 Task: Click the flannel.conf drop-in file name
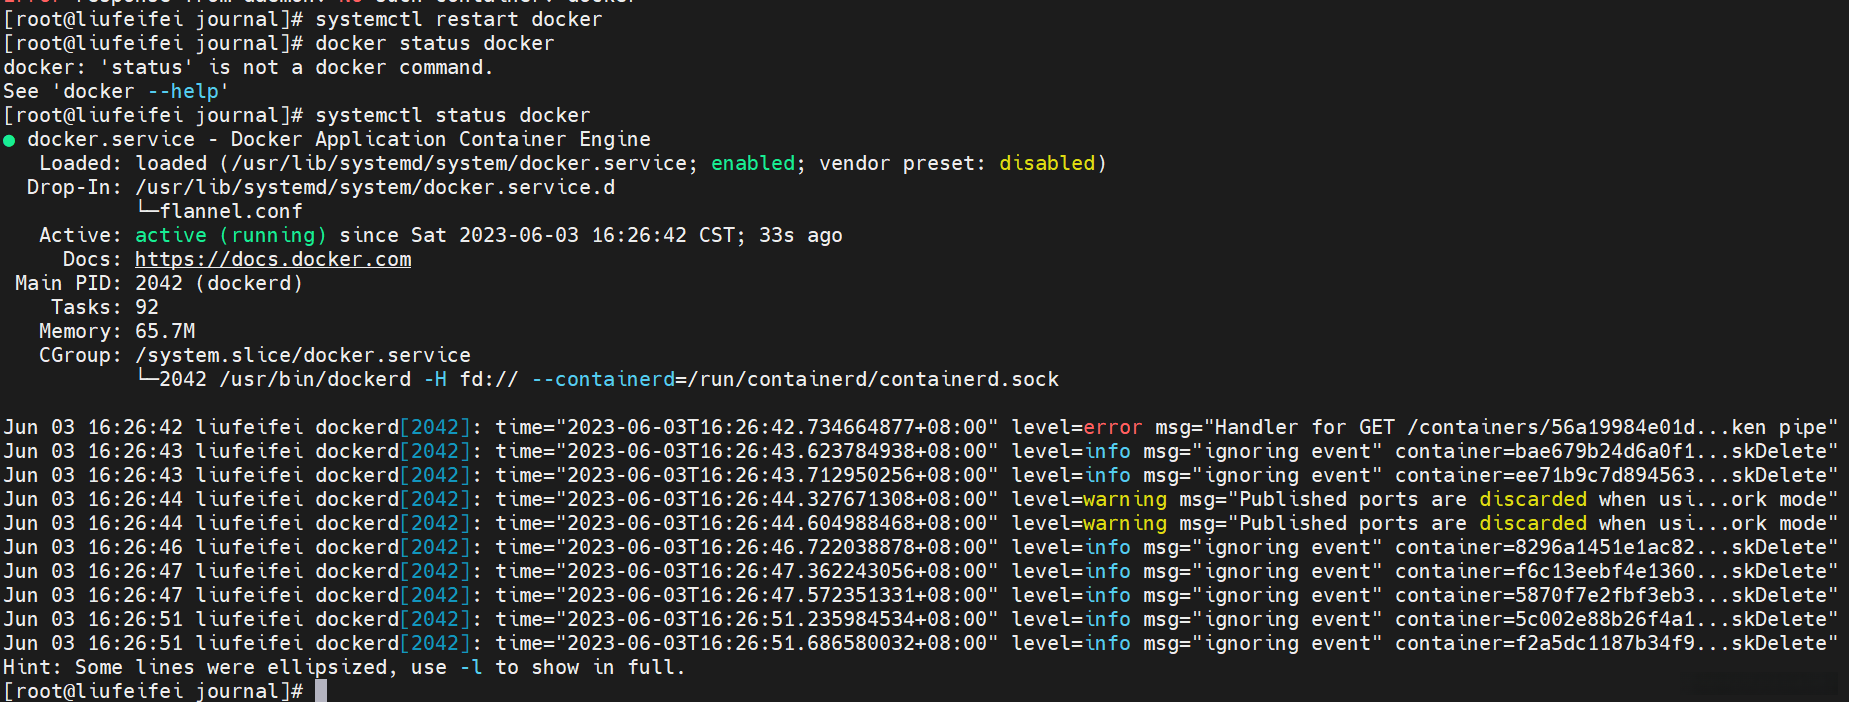coord(230,212)
